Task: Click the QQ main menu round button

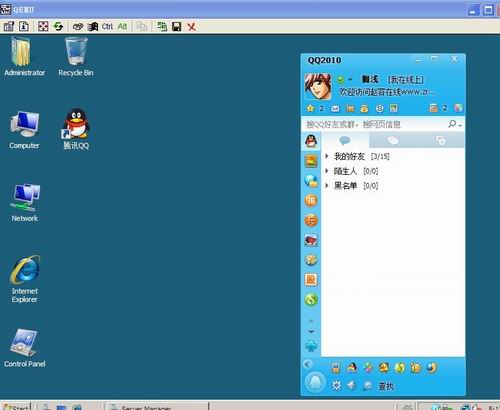Action: [315, 383]
